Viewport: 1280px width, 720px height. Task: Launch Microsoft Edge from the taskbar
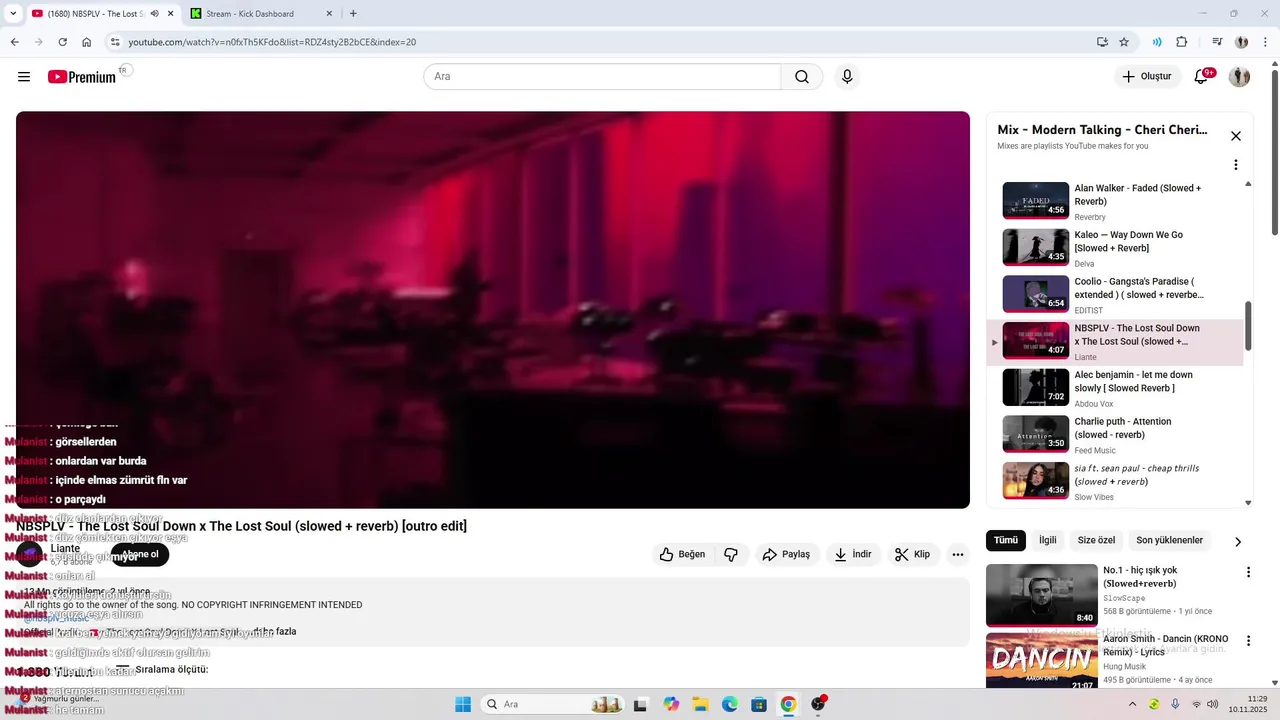click(x=730, y=704)
